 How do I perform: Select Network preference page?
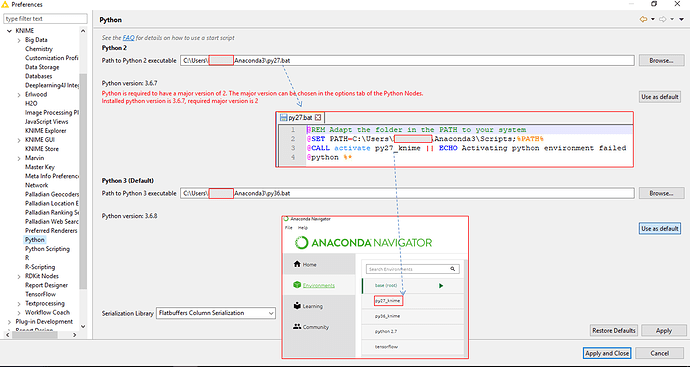[37, 185]
